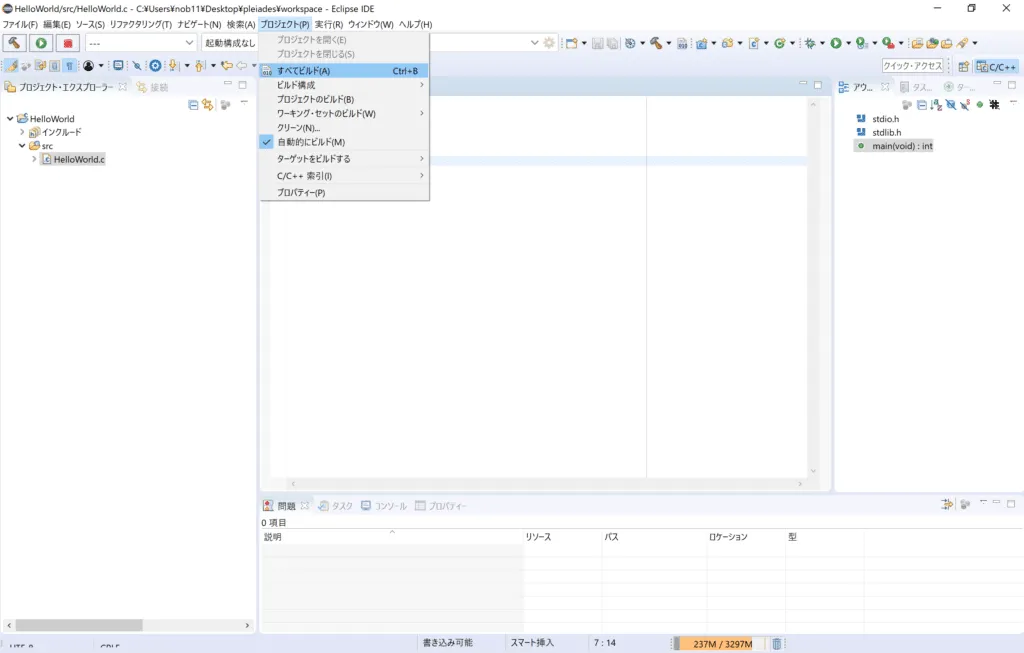Click the gear icon beside launch target
This screenshot has width=1024, height=653.
(x=549, y=43)
